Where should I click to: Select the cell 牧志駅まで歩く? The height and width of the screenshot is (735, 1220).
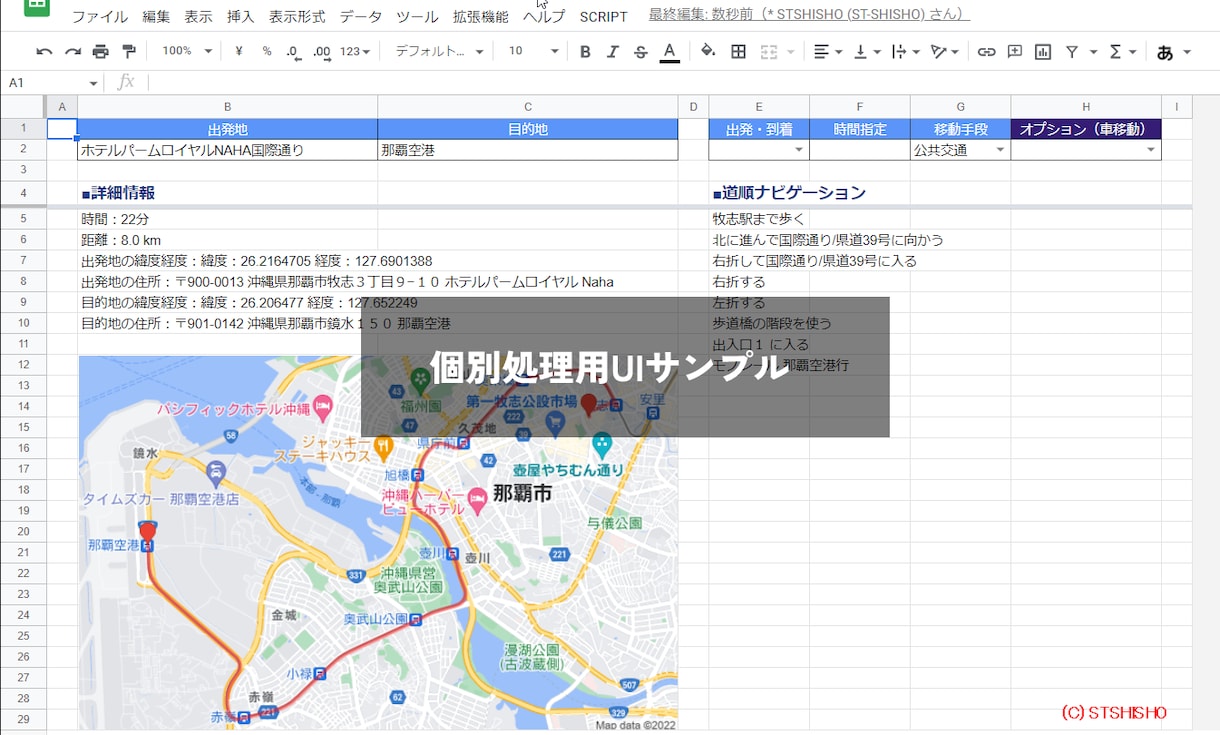pos(759,218)
